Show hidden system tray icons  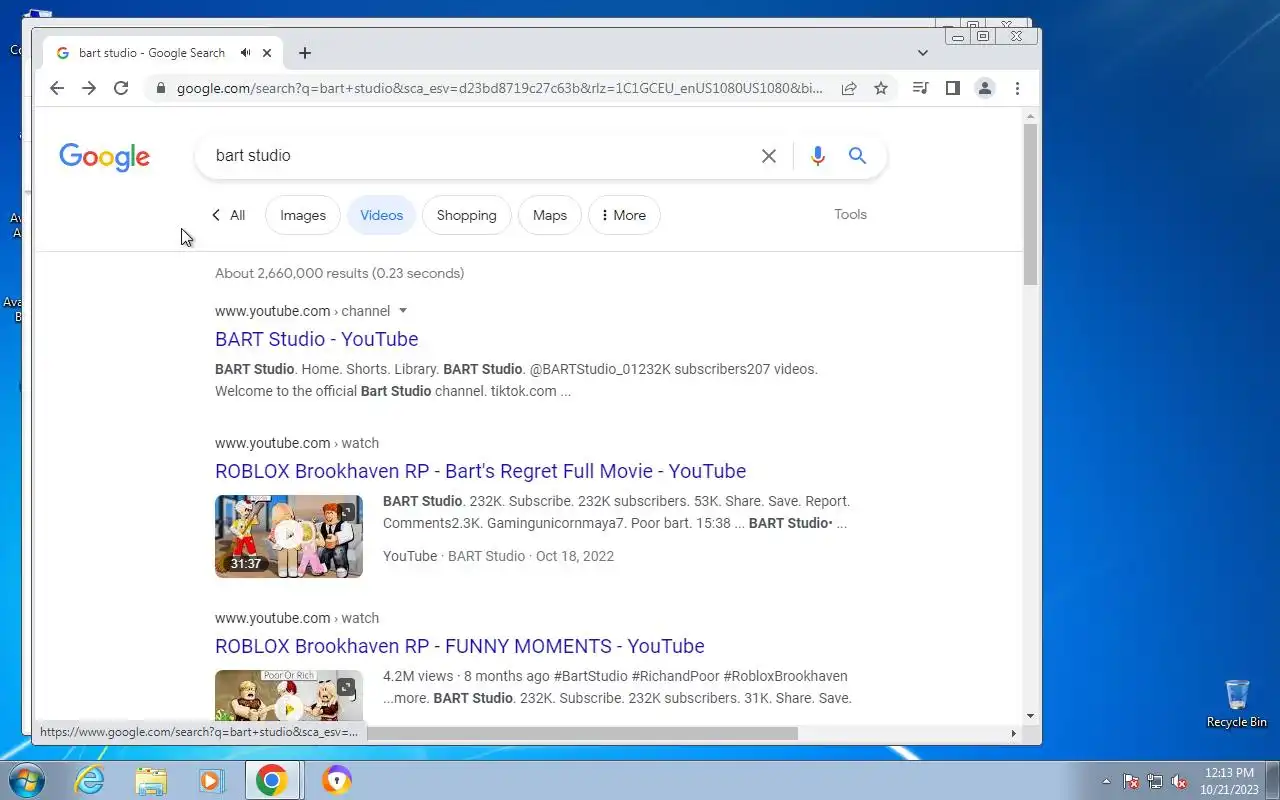coord(1106,782)
